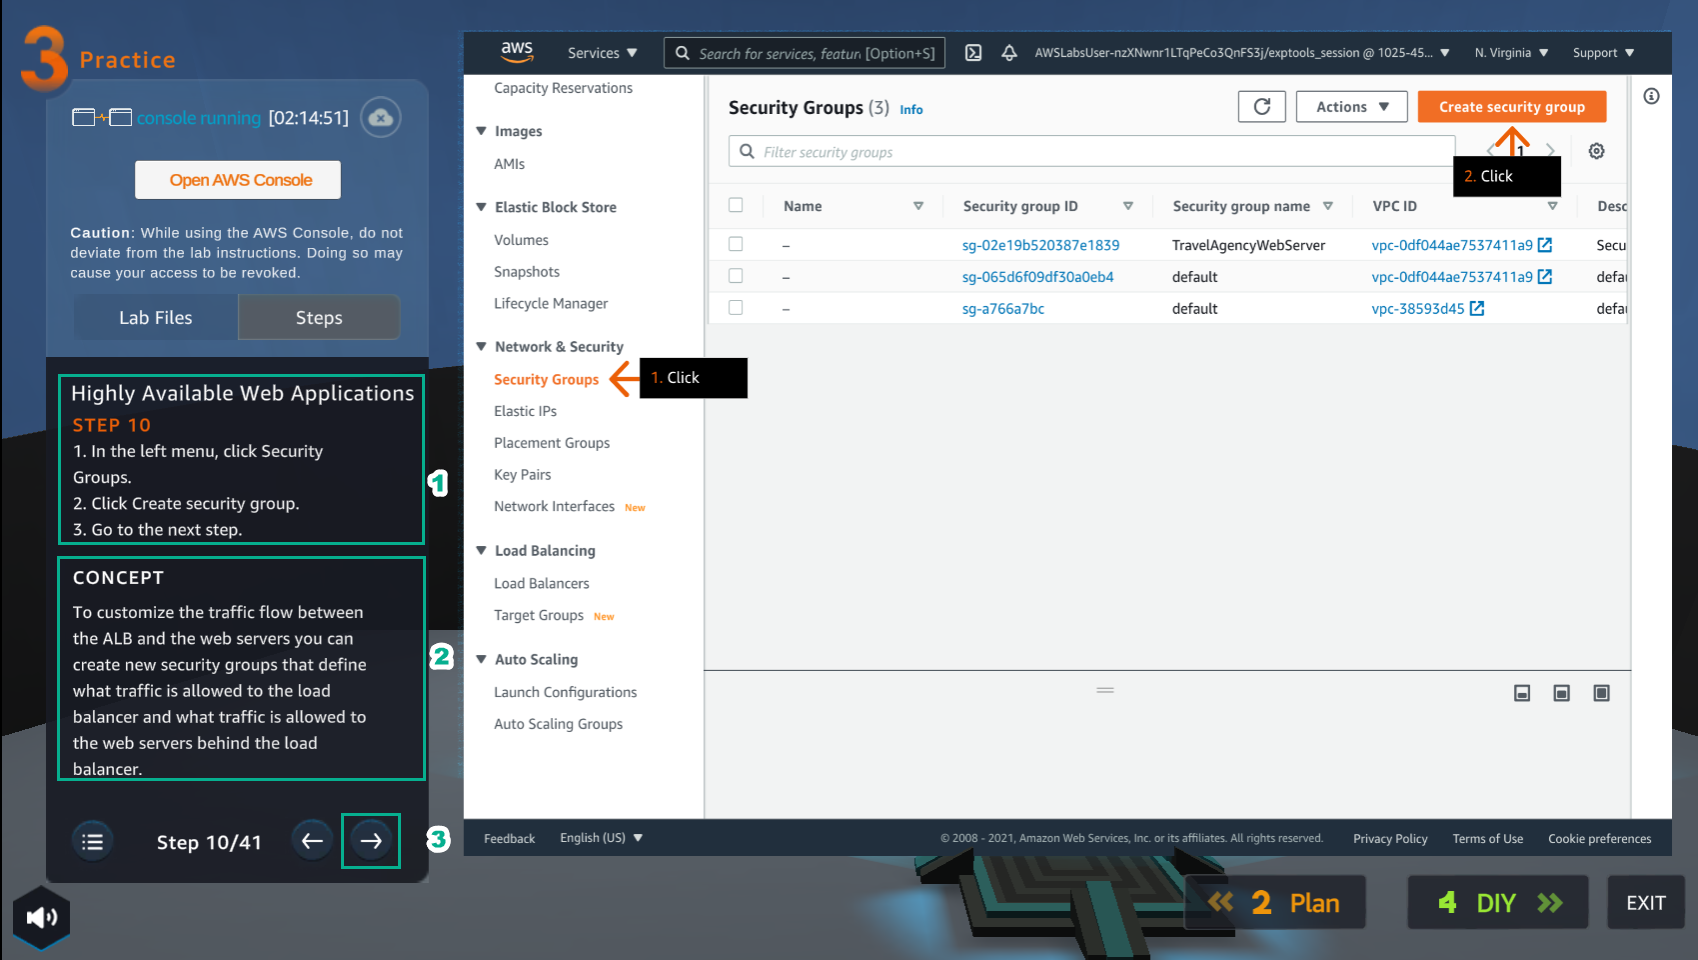Open the Cookie preferences footer link
Image resolution: width=1698 pixels, height=960 pixels.
pyautogui.click(x=1600, y=839)
